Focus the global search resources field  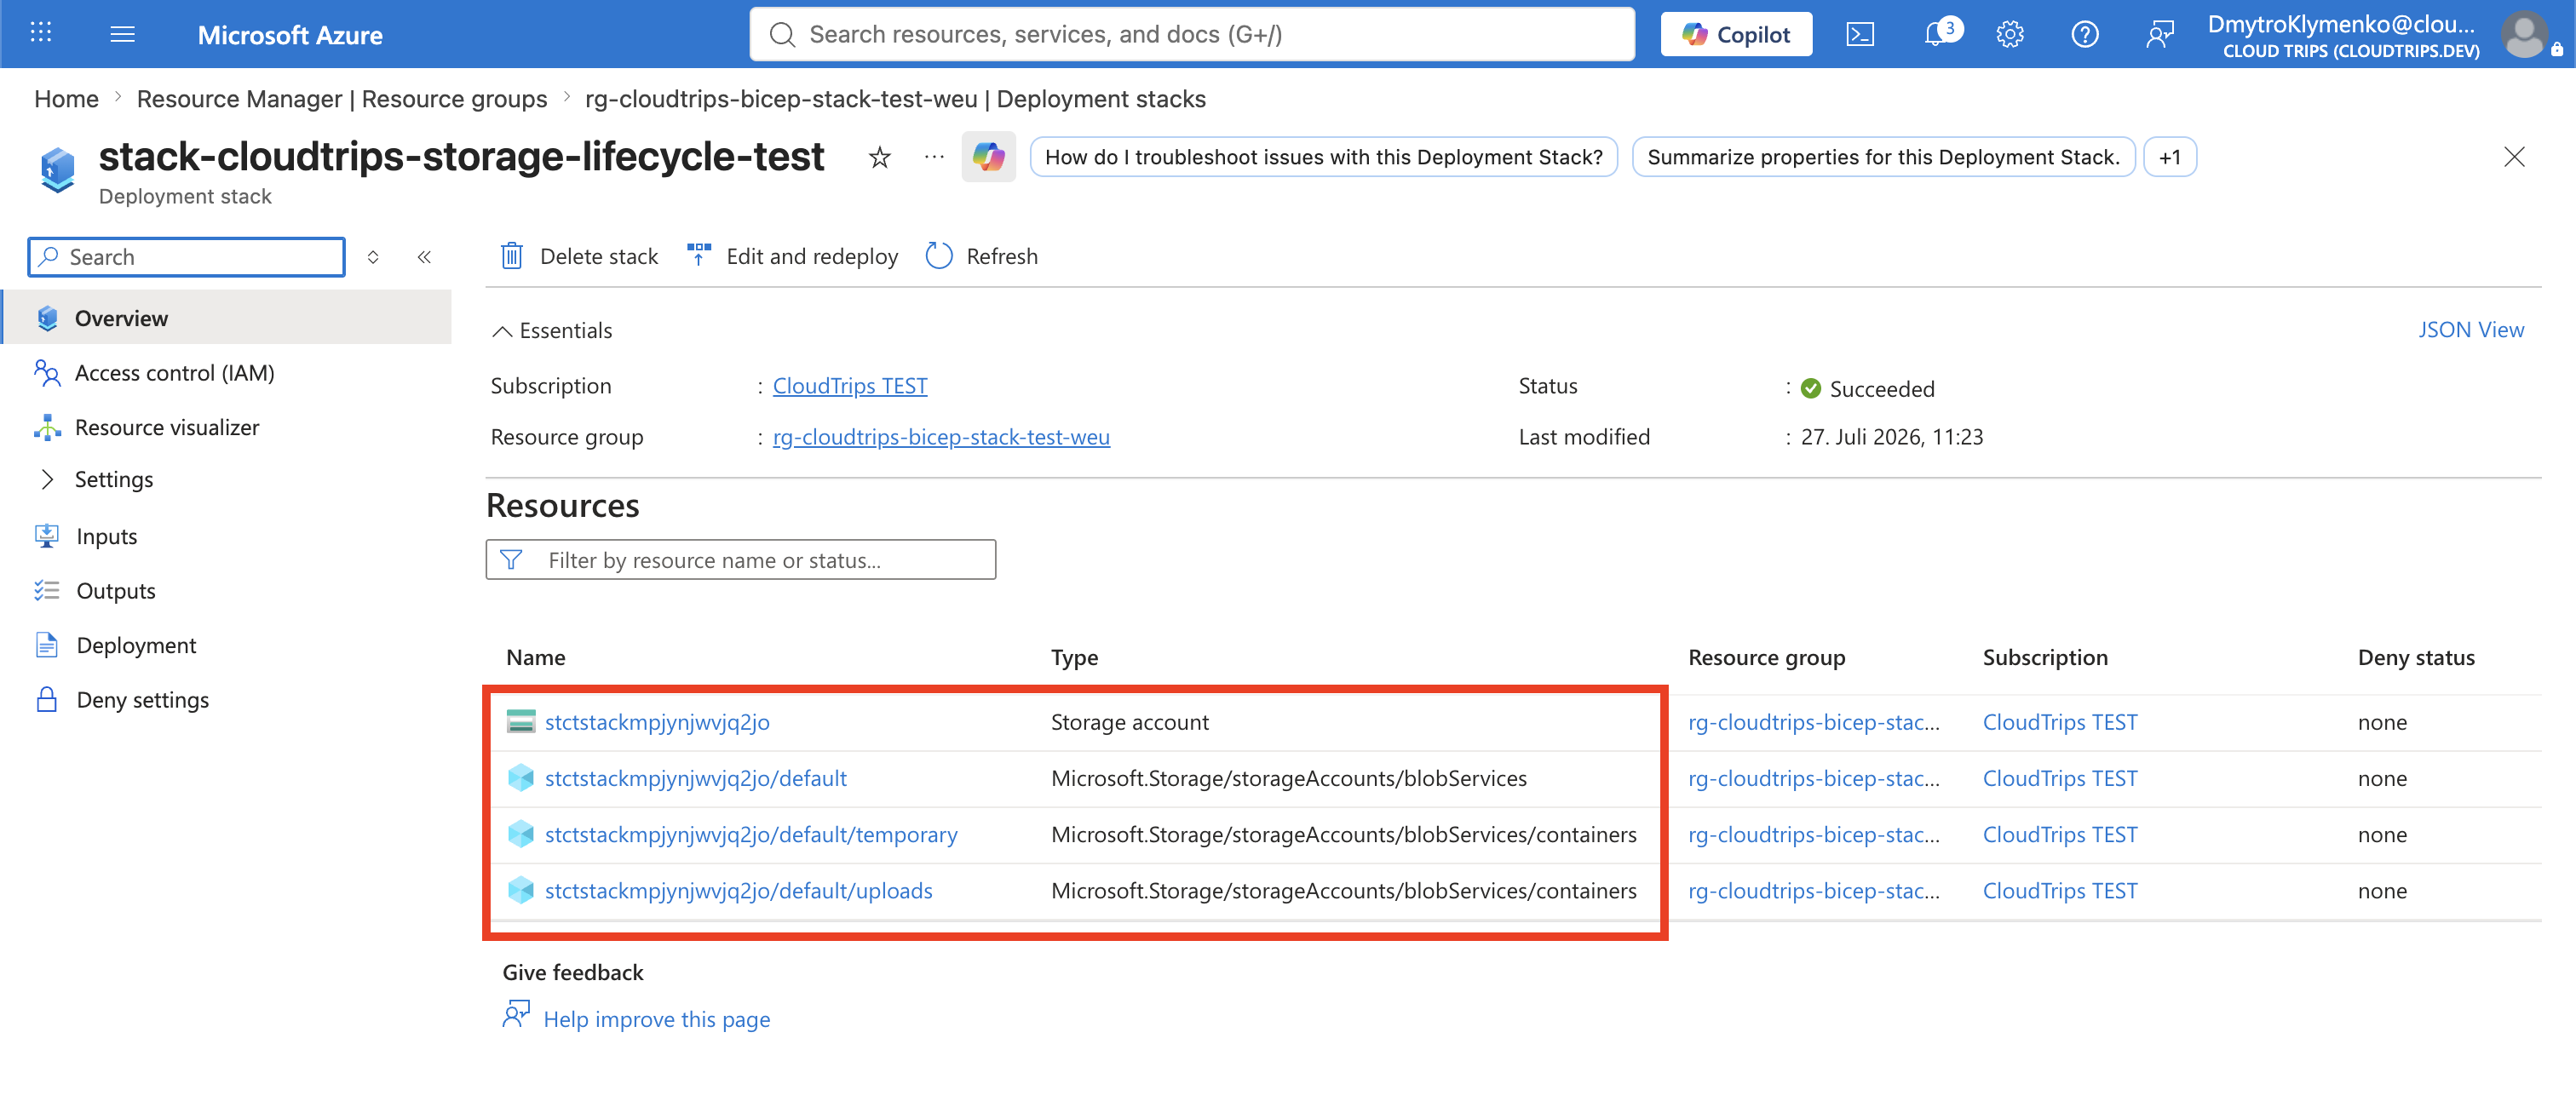click(1192, 34)
